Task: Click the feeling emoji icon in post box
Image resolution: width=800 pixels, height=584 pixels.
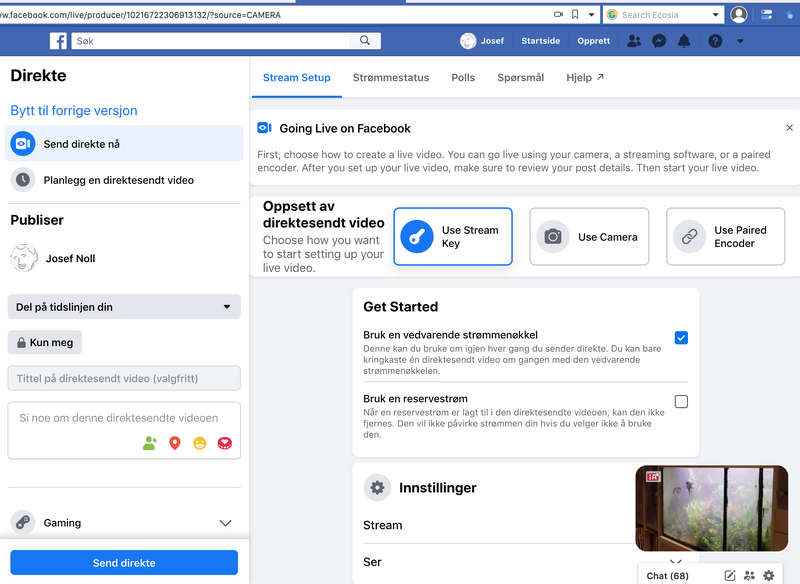Action: 199,443
